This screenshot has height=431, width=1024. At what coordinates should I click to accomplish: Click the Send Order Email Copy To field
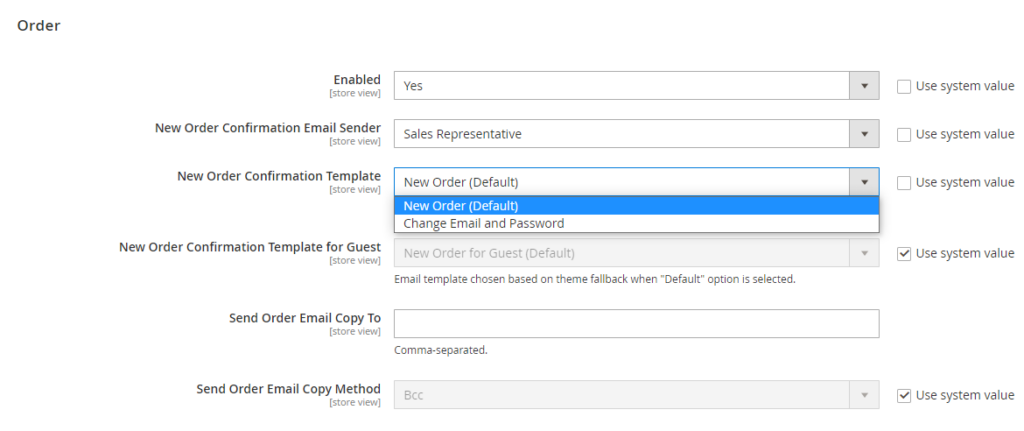tap(636, 324)
